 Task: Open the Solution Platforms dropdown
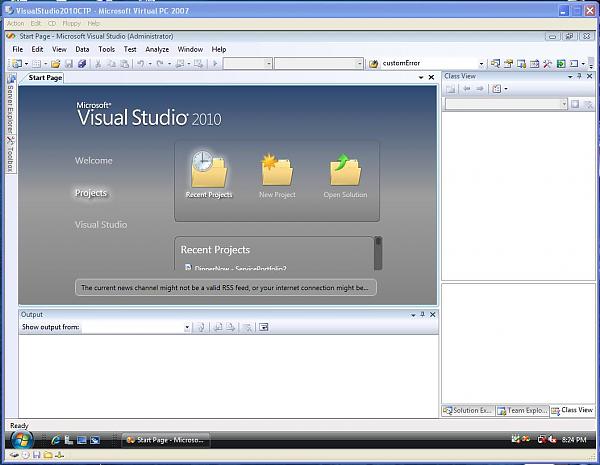(x=359, y=64)
